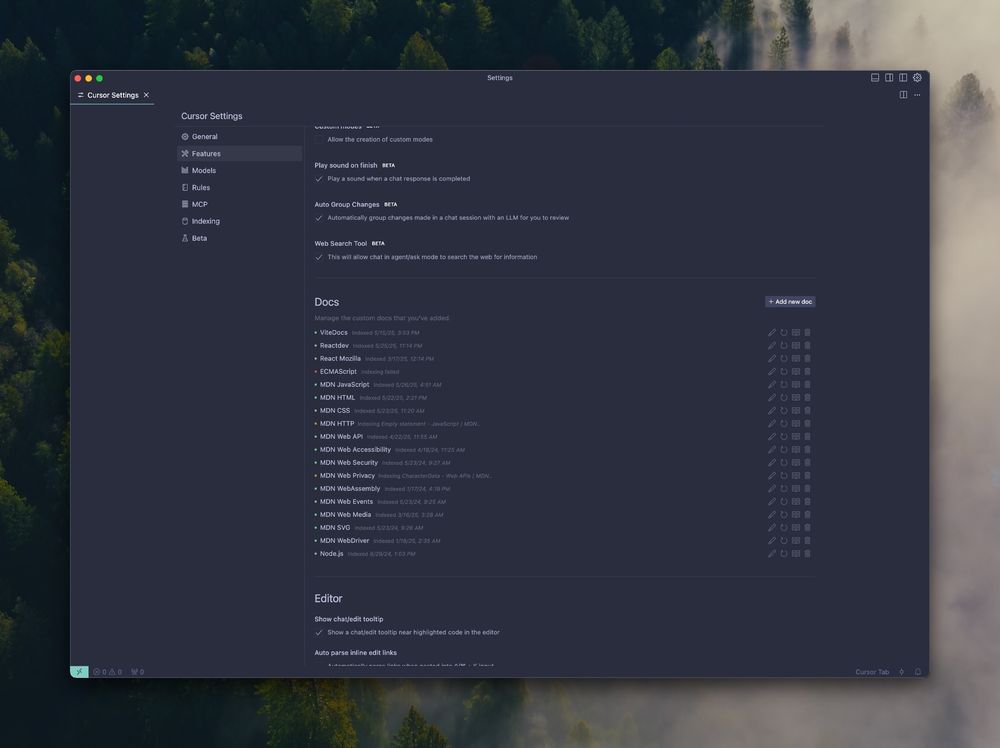
Task: Click the Node.js doc name
Action: [332, 554]
